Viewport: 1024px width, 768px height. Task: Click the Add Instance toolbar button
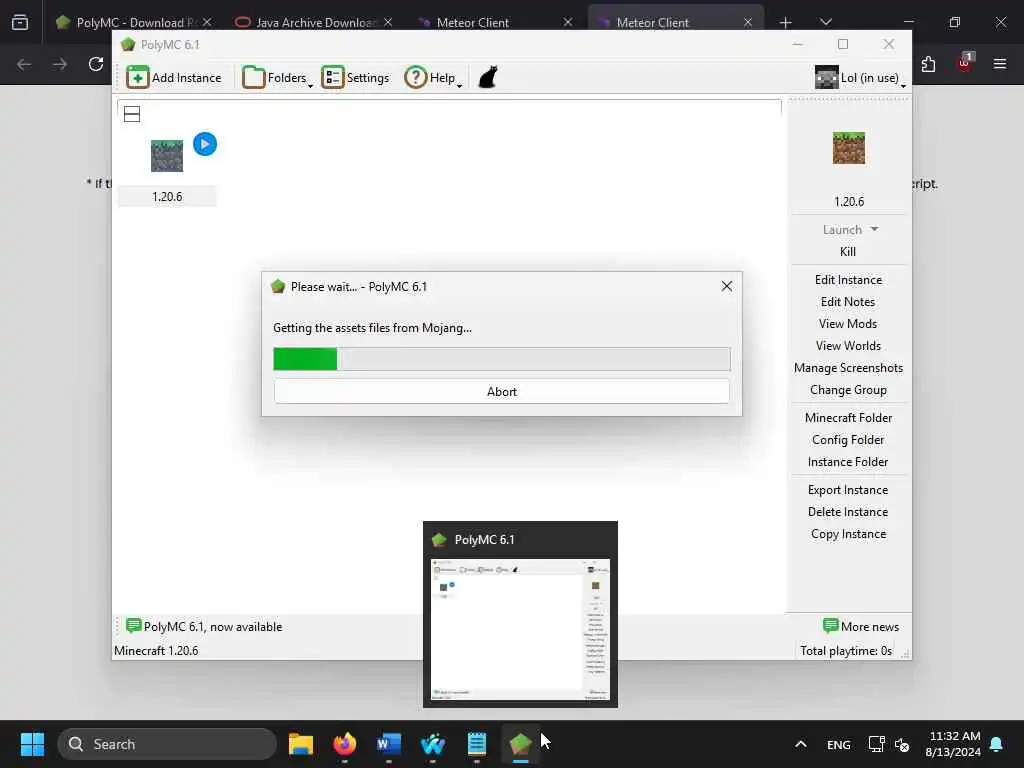[x=174, y=78]
